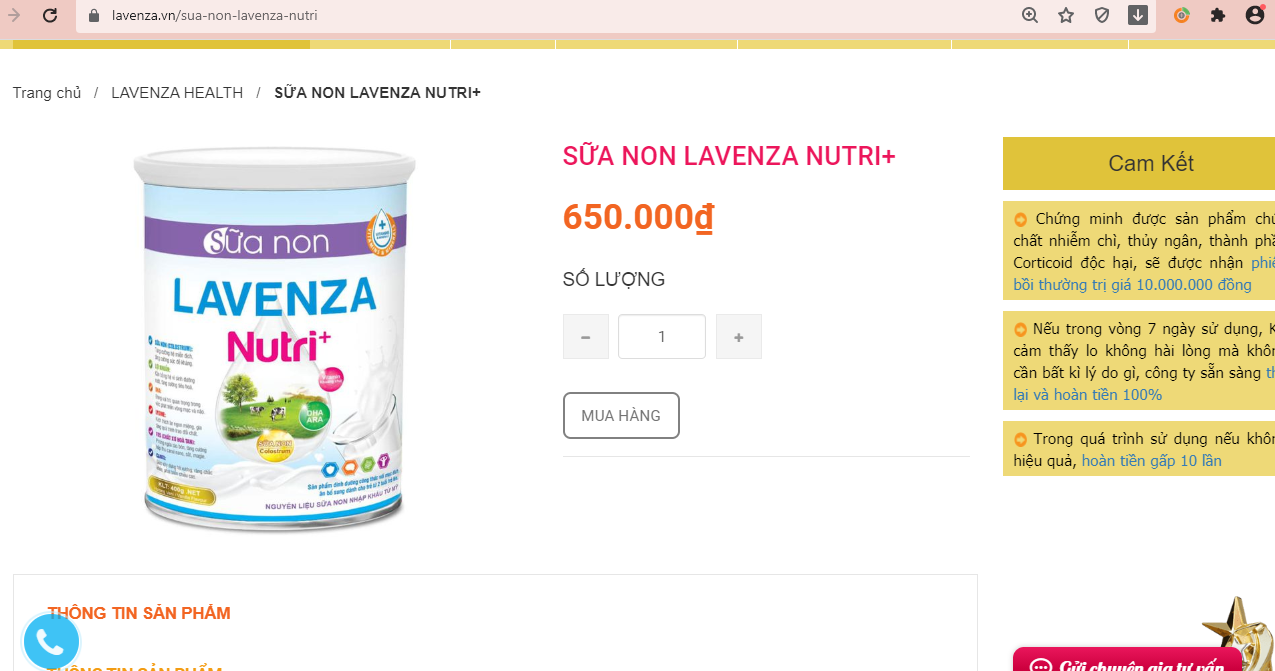Click the hoàn tiền gấp 10 lần link
The width and height of the screenshot is (1275, 671).
[1152, 461]
